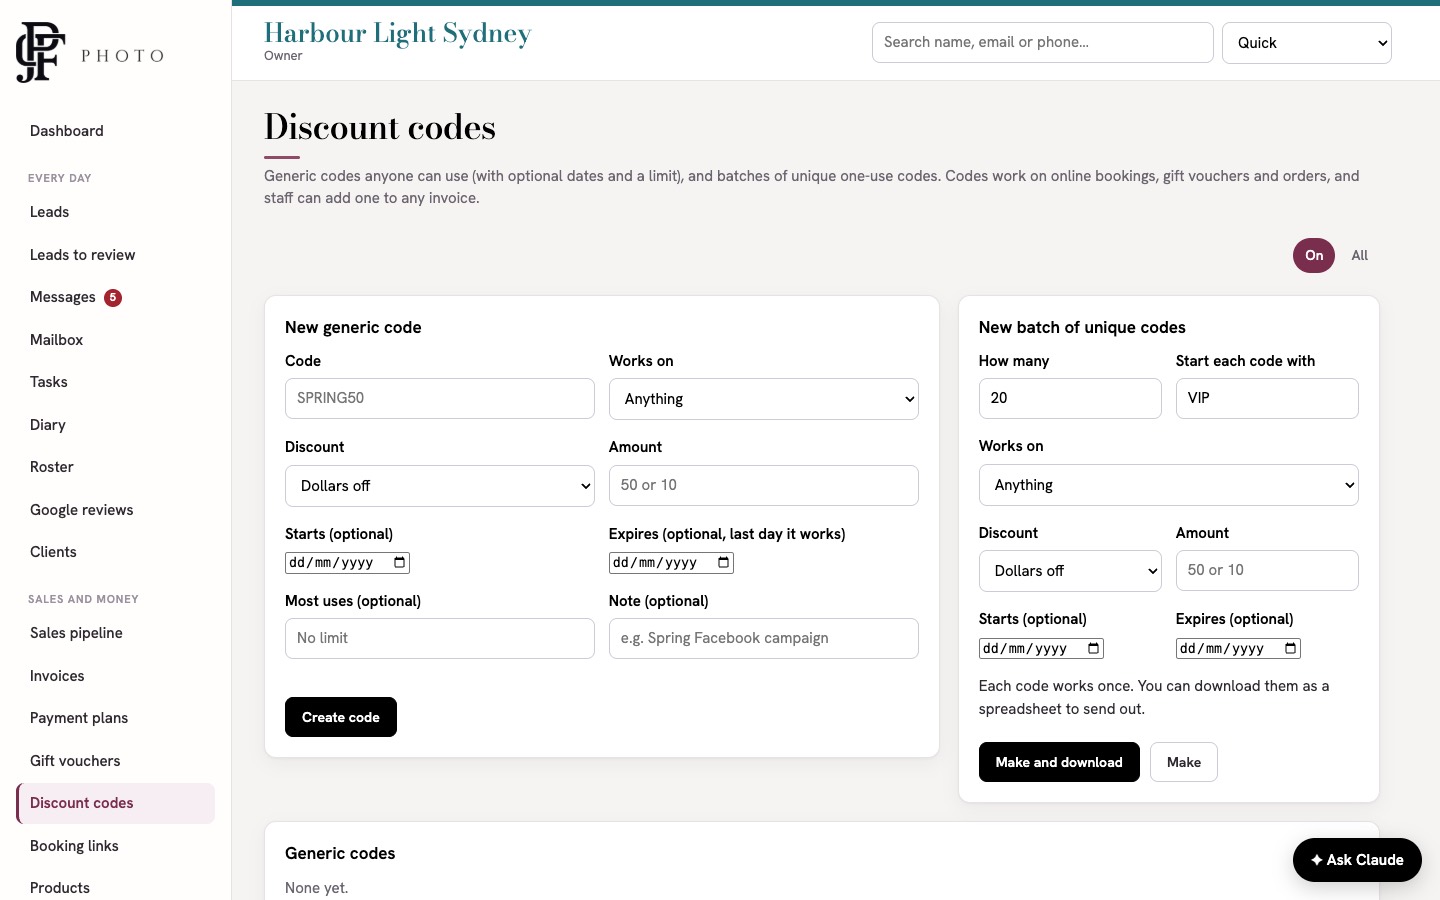
Task: Click generic code Starts date field
Action: tap(347, 563)
